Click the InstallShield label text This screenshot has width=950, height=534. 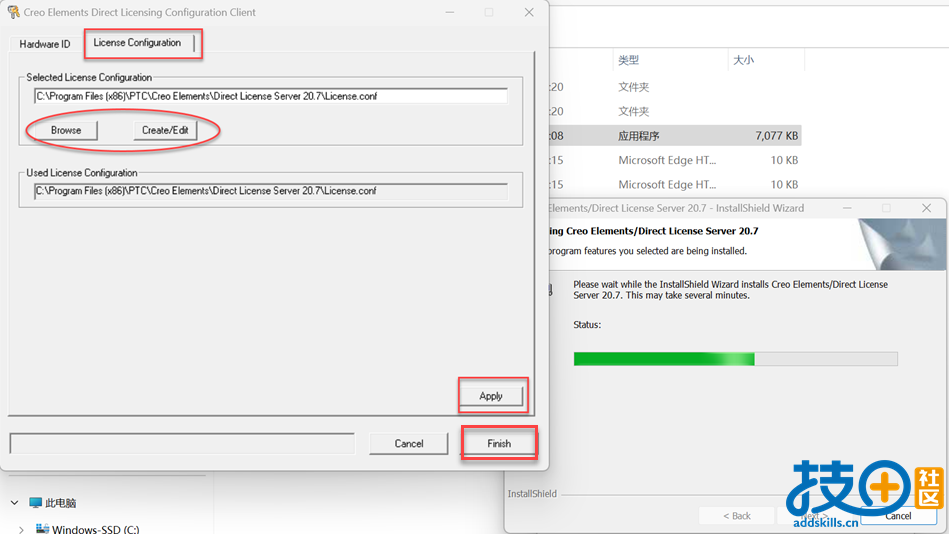pyautogui.click(x=532, y=493)
